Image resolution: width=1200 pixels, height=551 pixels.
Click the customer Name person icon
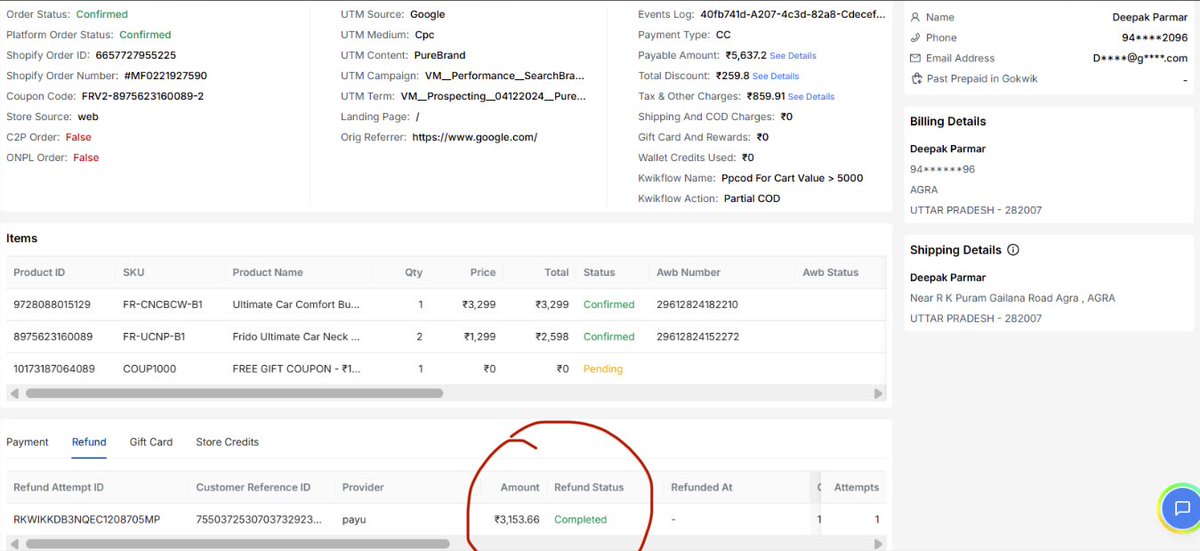pyautogui.click(x=916, y=17)
